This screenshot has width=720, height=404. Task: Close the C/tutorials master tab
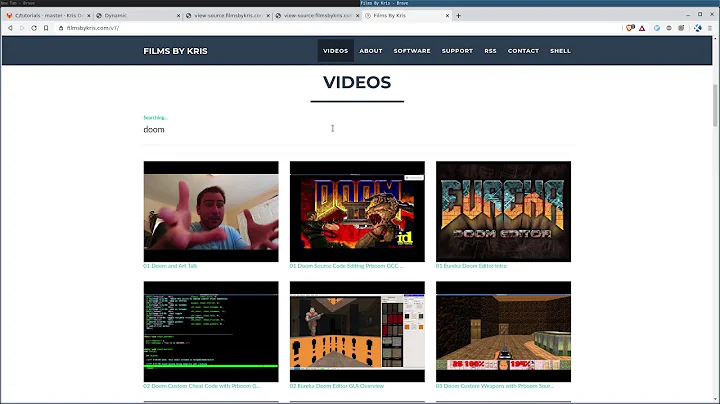click(89, 16)
